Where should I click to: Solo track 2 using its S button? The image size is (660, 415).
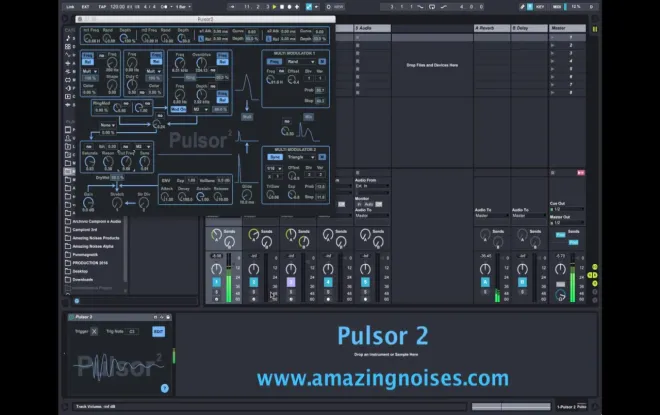tap(253, 292)
